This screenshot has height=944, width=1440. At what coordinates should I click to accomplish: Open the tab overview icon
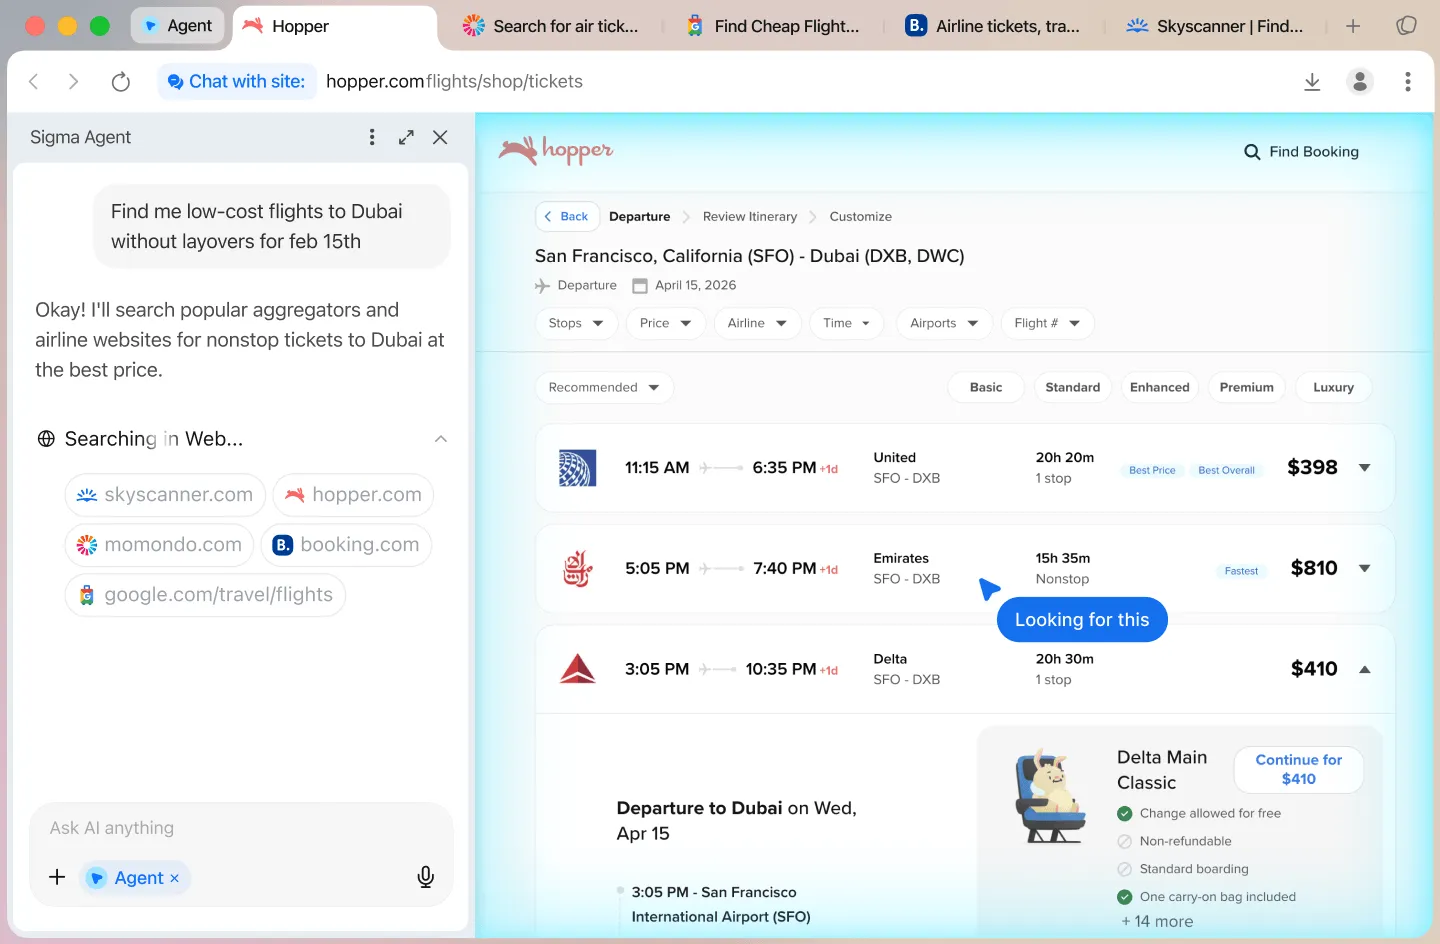coord(1407,26)
